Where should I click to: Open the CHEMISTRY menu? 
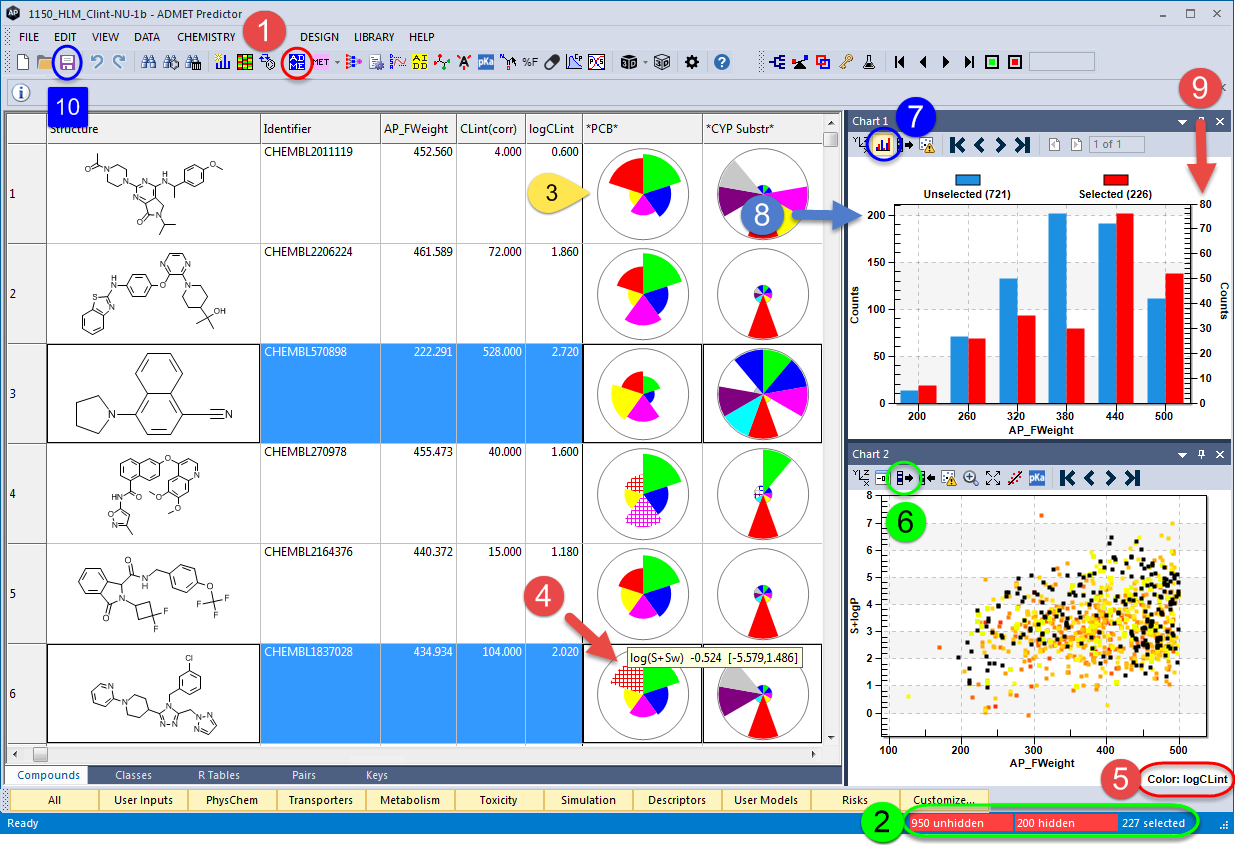(206, 37)
